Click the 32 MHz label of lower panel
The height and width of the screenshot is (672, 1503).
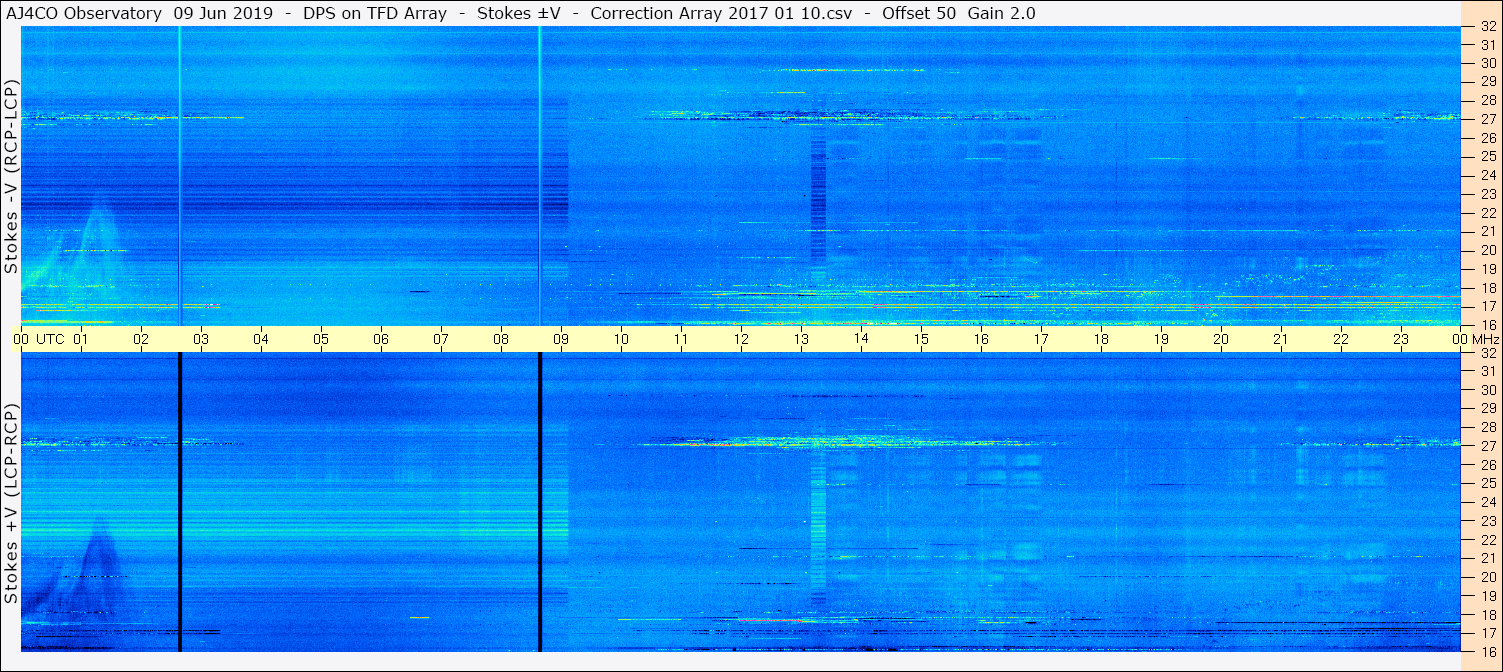click(x=1487, y=352)
